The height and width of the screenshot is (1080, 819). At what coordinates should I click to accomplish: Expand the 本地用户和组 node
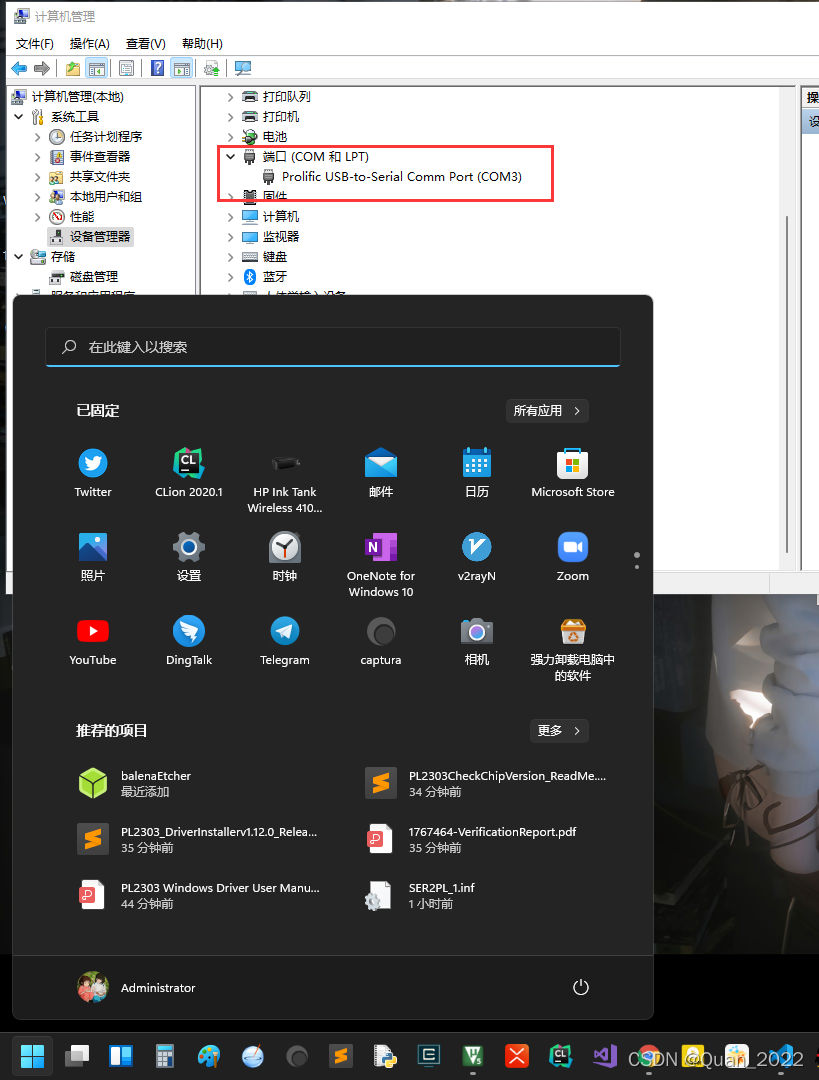[37, 196]
